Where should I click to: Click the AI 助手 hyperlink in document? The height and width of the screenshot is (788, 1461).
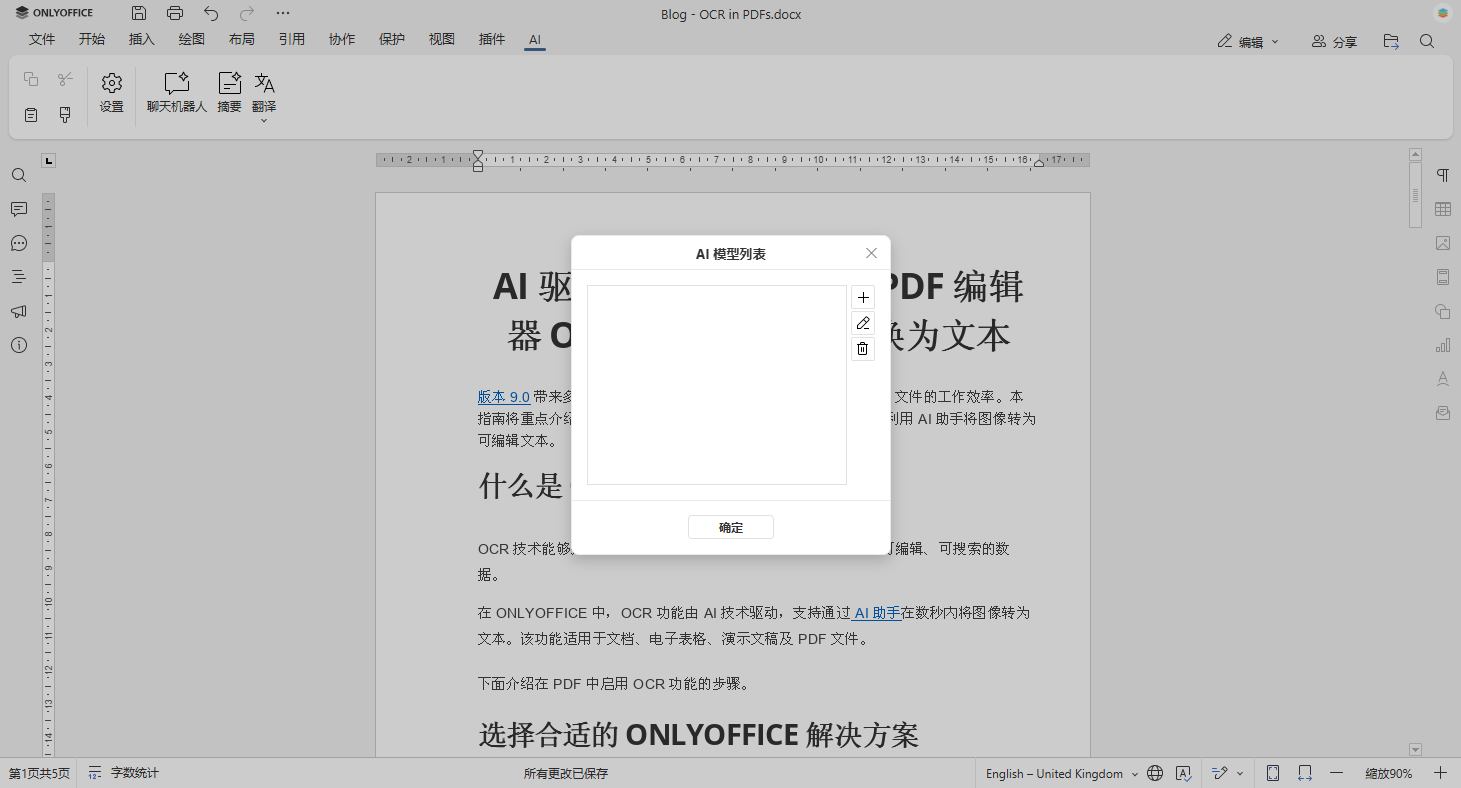click(x=877, y=612)
